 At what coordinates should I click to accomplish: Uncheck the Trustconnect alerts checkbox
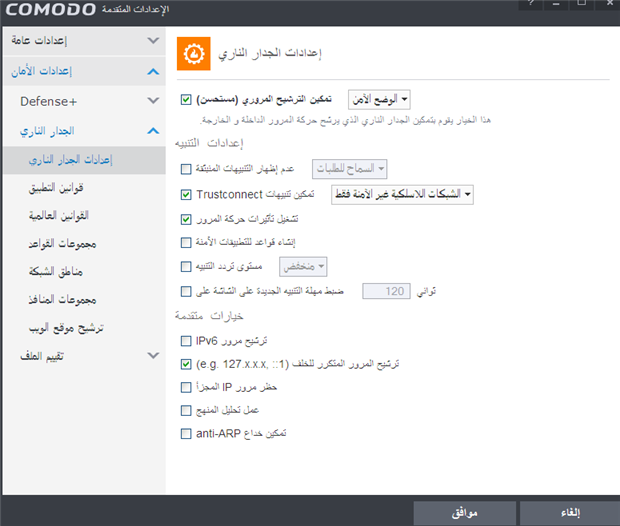187,194
